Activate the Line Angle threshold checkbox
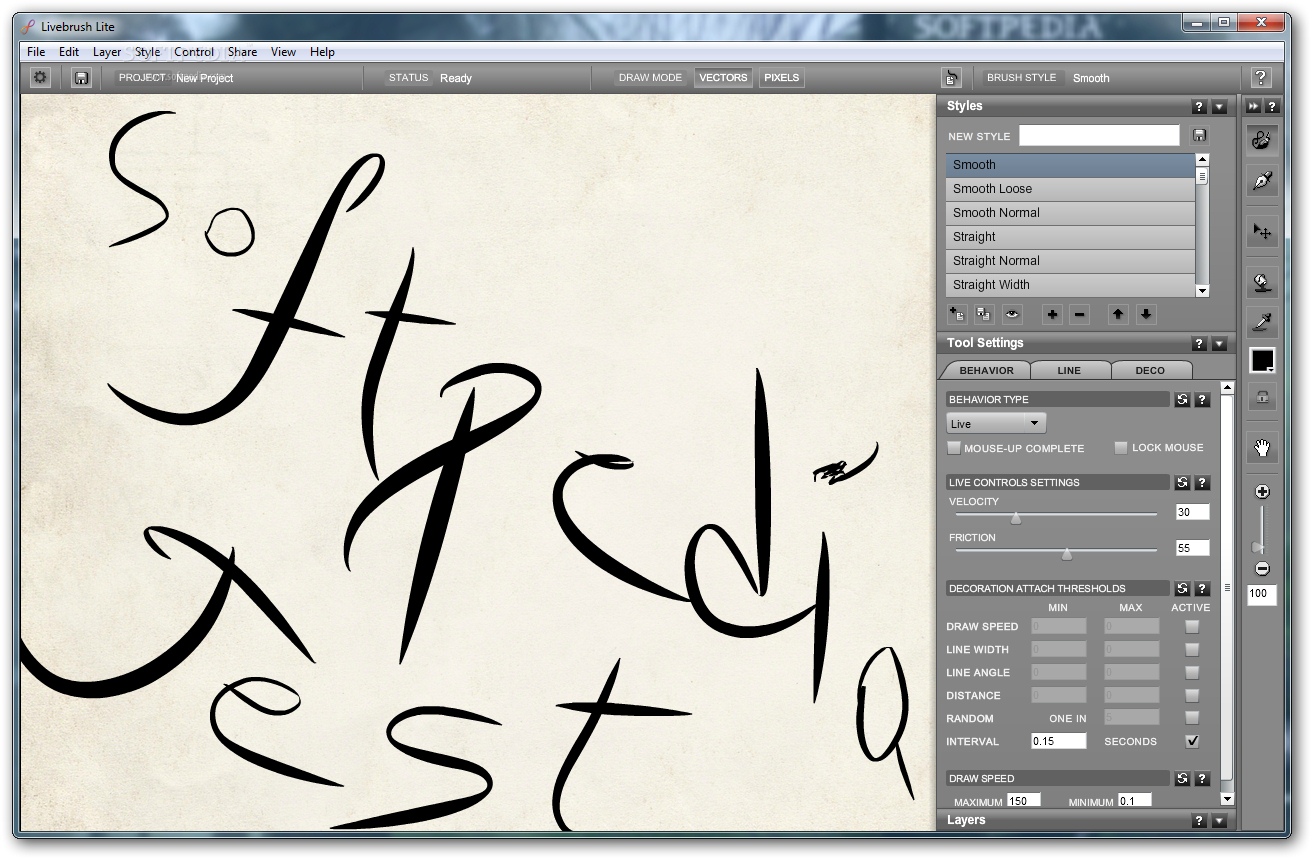The width and height of the screenshot is (1312, 859). coord(1192,672)
